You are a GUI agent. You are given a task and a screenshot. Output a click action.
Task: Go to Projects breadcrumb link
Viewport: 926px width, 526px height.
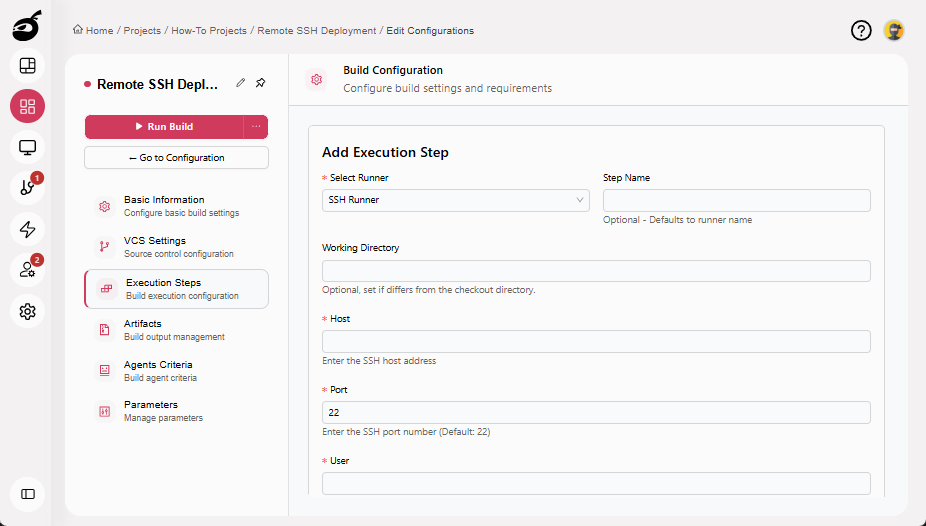point(142,31)
